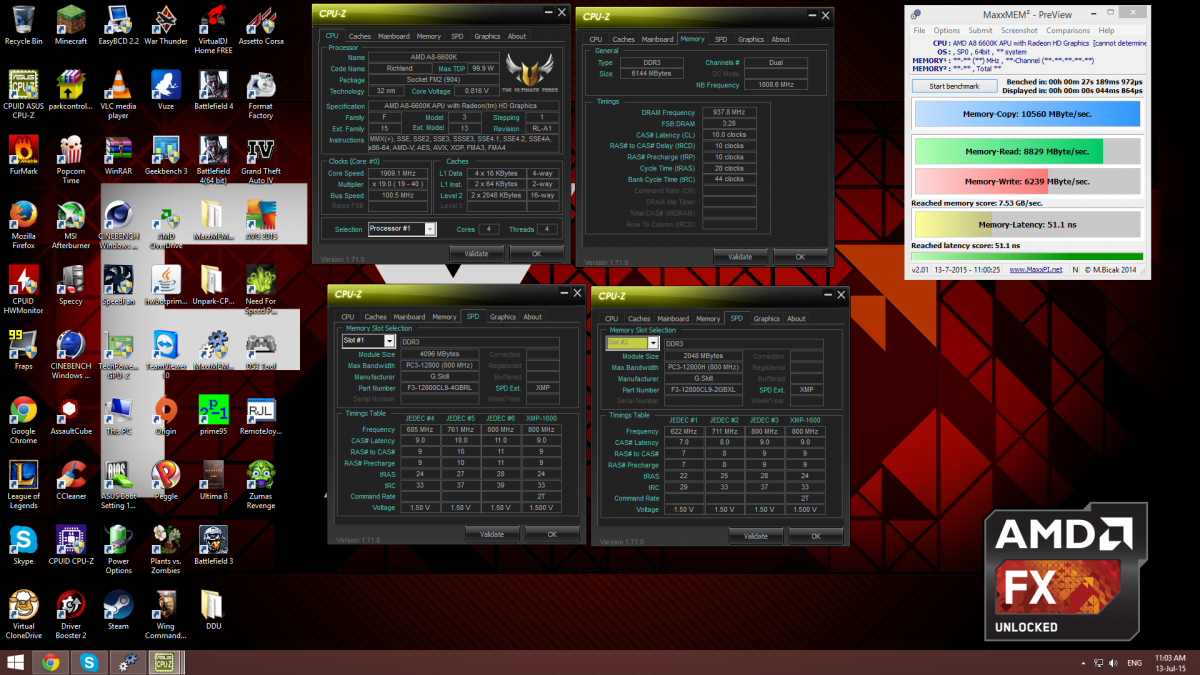Select the Battlefield 3 desktop icon
The height and width of the screenshot is (675, 1200).
213,545
